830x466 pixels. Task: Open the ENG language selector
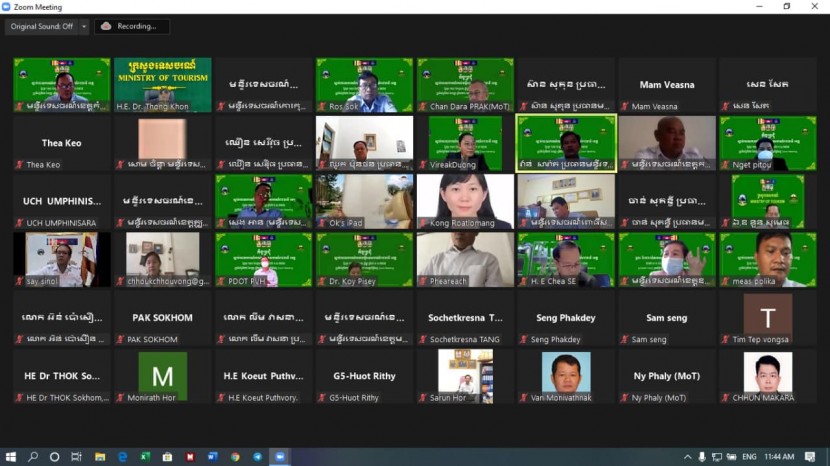748,457
